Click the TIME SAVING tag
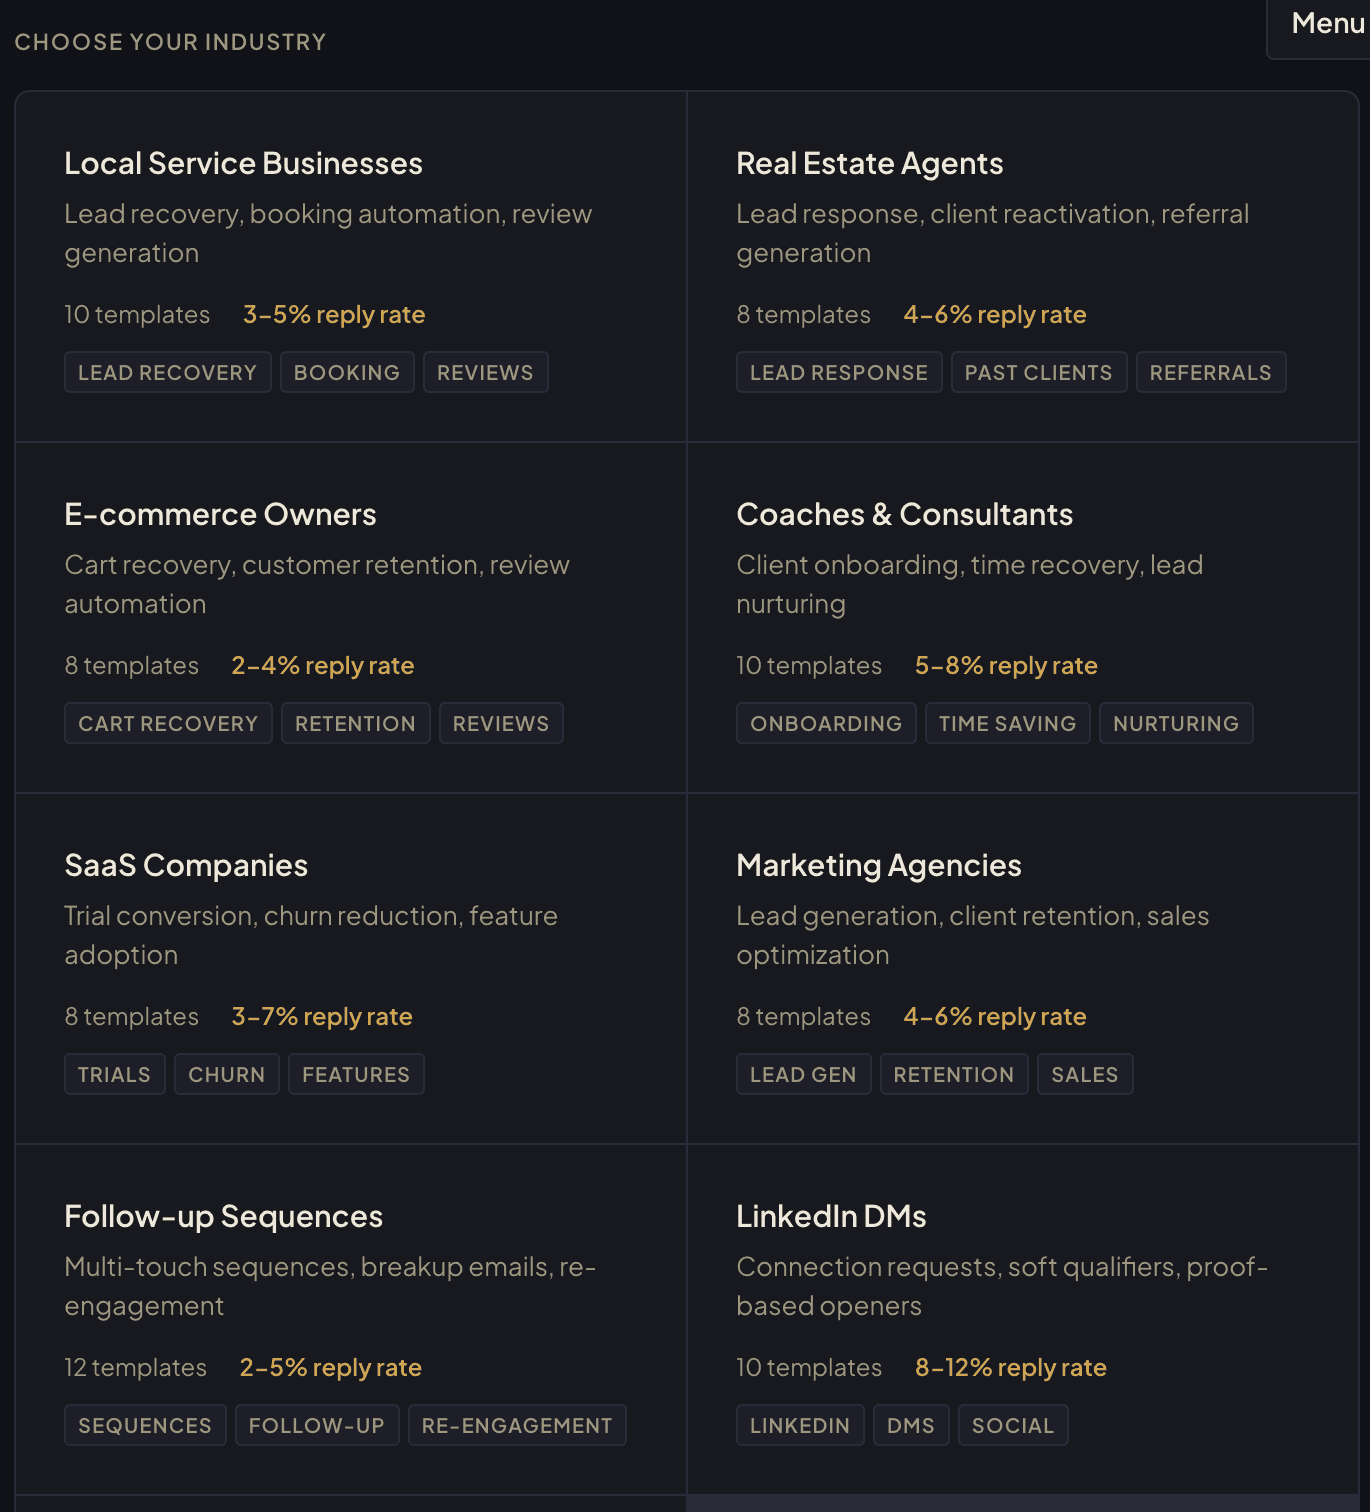This screenshot has height=1512, width=1370. tap(1007, 724)
